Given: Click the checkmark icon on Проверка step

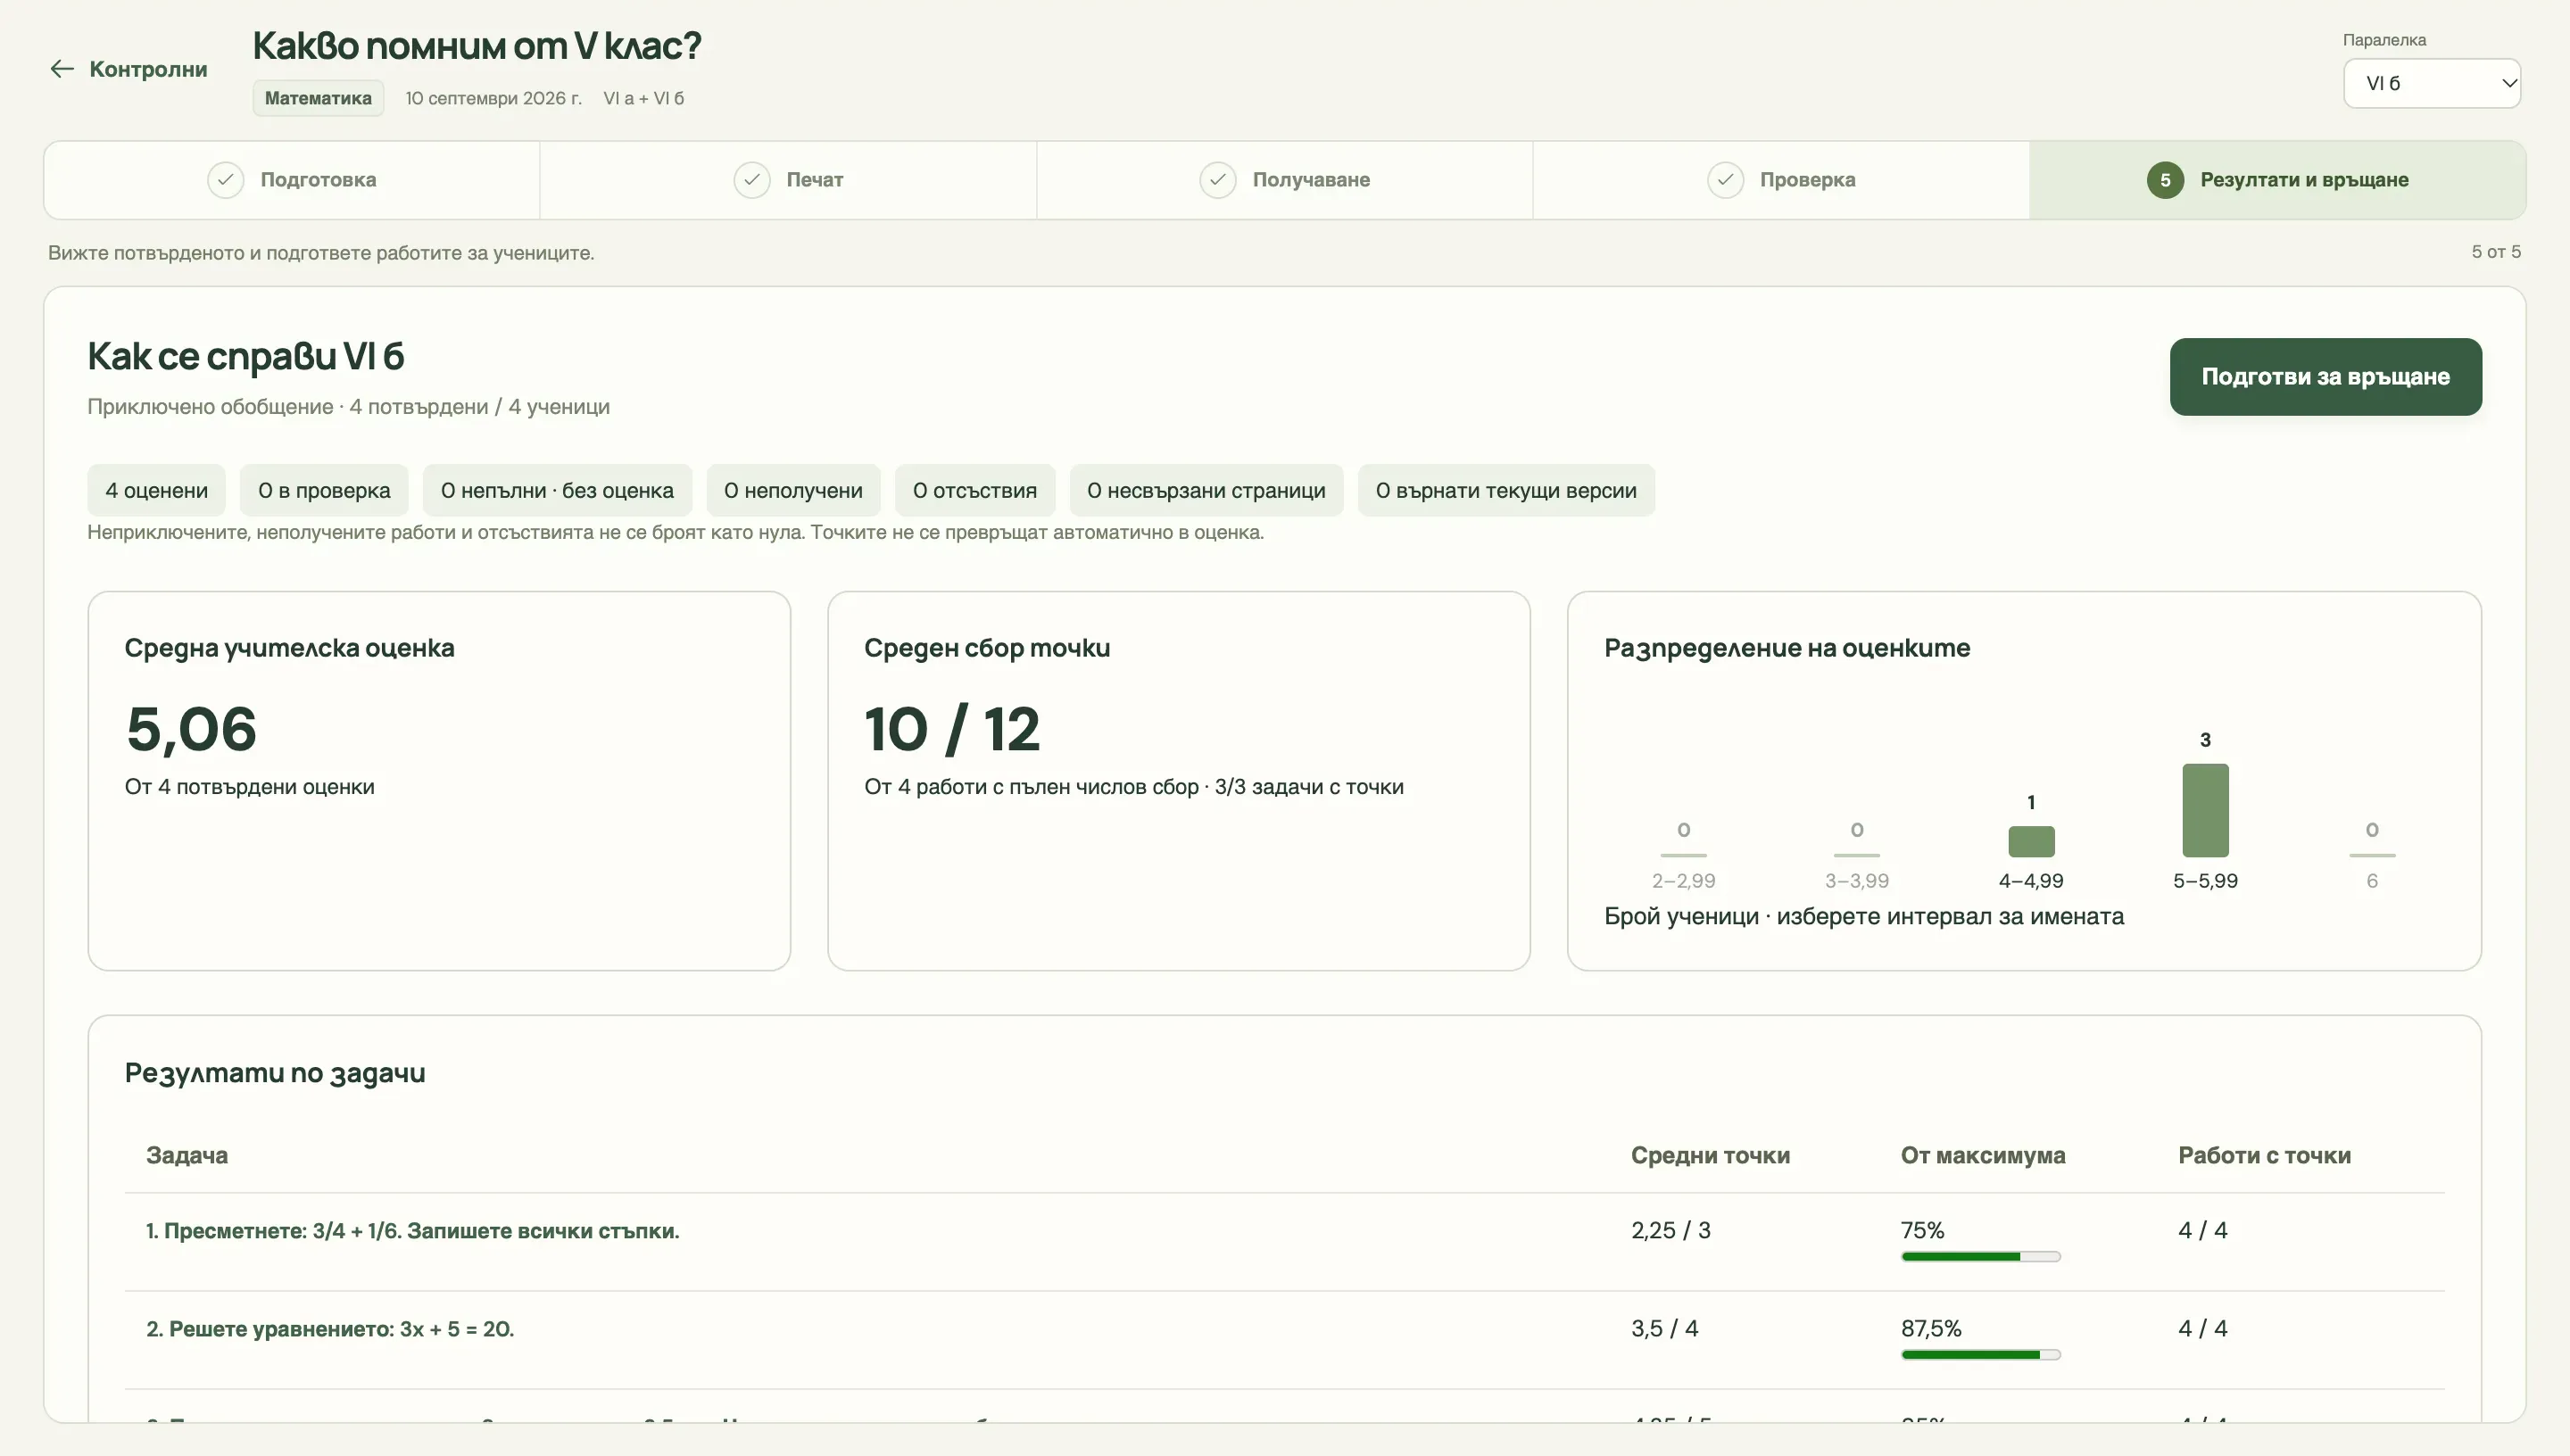Looking at the screenshot, I should (x=1725, y=180).
